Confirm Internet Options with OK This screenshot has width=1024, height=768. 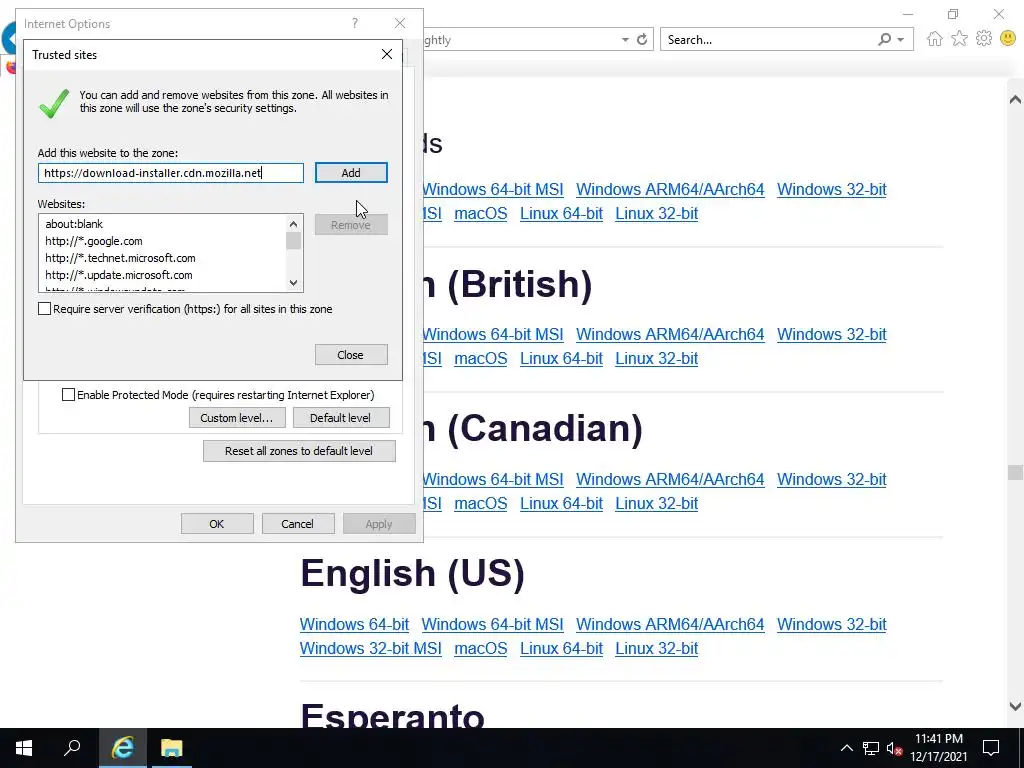tap(217, 524)
